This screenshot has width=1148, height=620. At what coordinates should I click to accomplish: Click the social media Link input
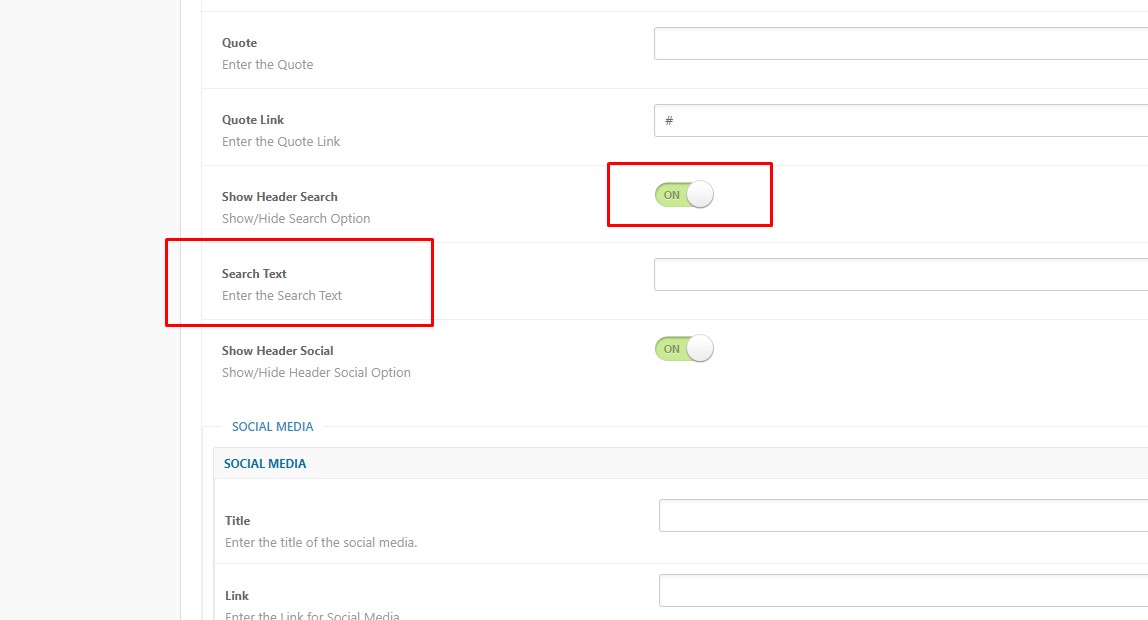(902, 591)
